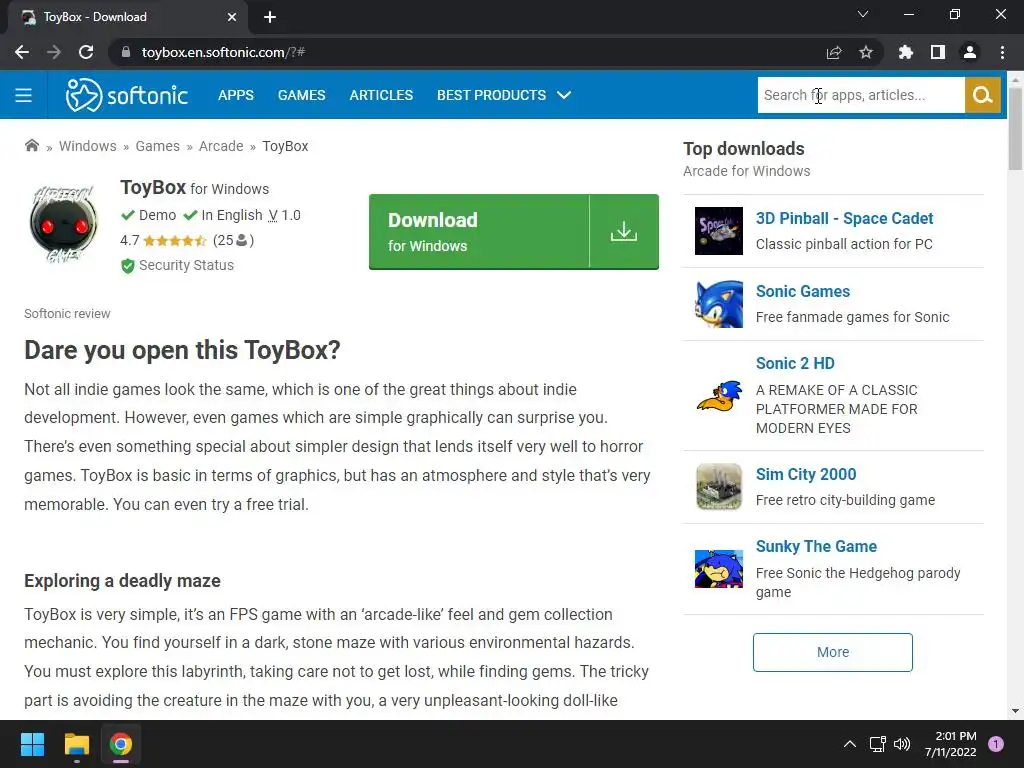Click the 'Softonic review' label

[x=67, y=313]
